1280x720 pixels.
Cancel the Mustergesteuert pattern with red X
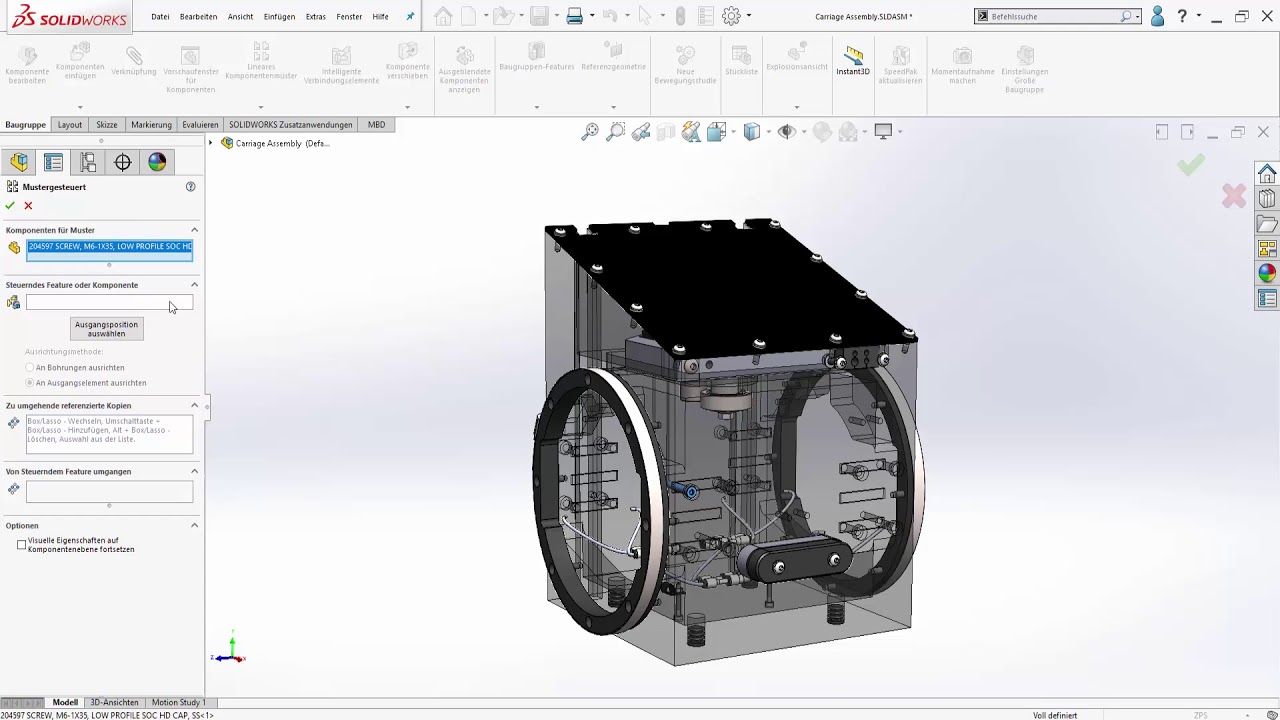[28, 205]
